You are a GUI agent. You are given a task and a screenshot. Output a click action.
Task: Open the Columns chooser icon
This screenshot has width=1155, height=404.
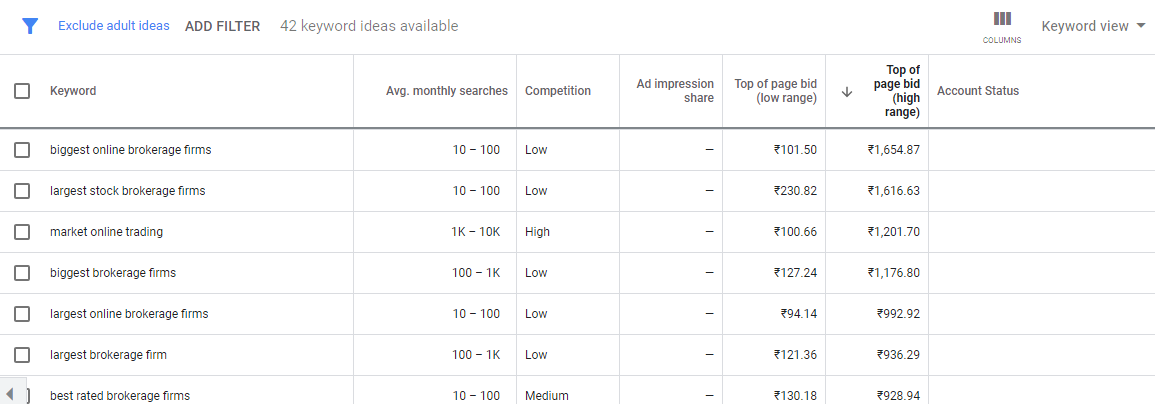point(1002,27)
